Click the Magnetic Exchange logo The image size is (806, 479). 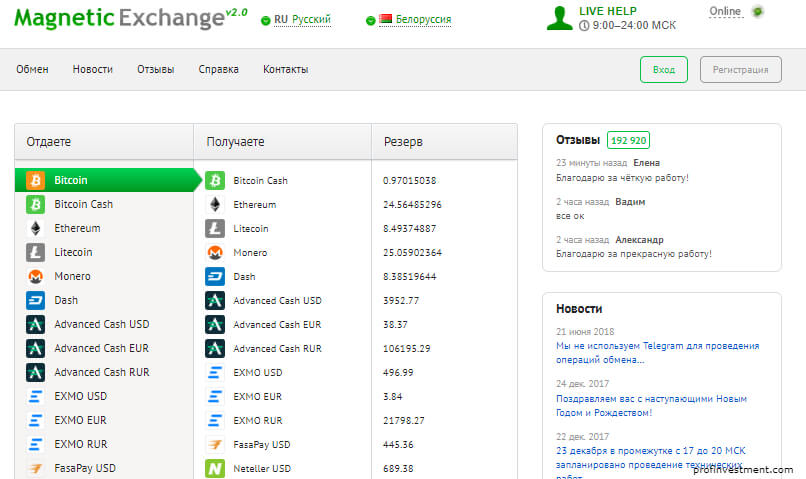tap(131, 18)
